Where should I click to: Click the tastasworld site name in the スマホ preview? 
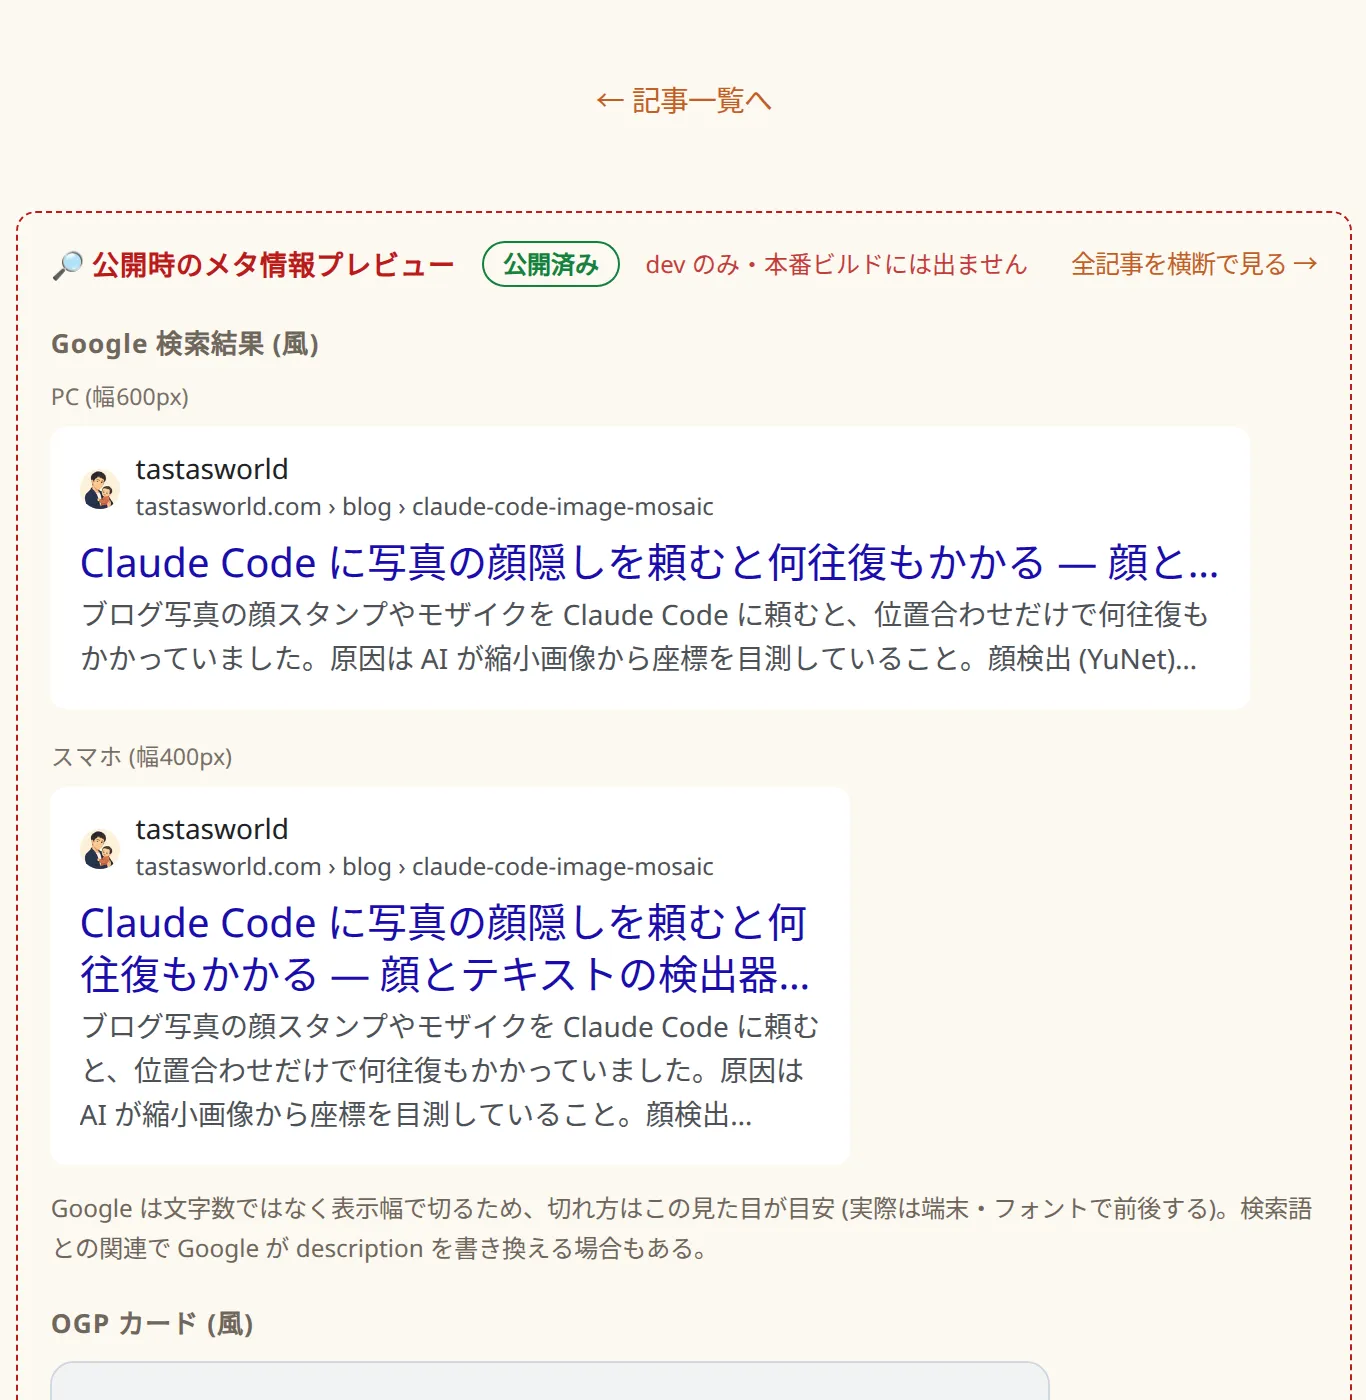pyautogui.click(x=212, y=829)
